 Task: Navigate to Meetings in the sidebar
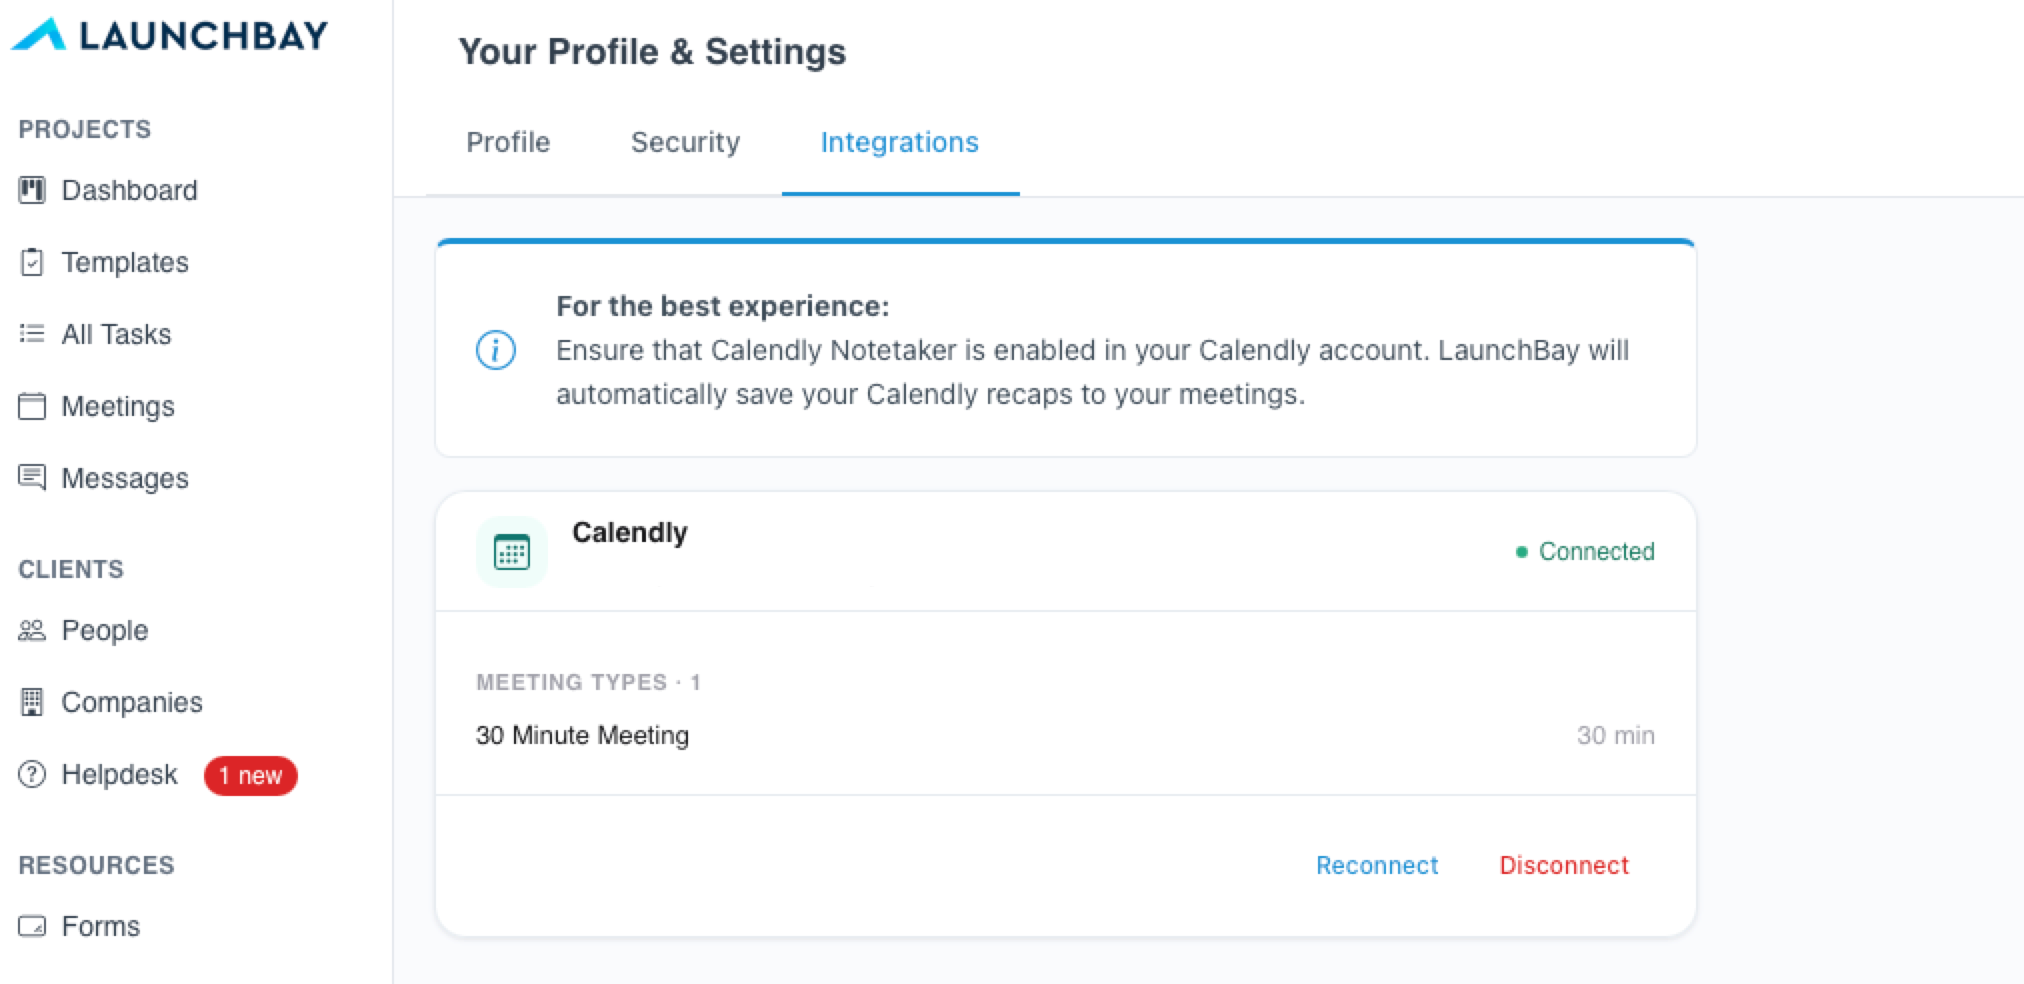pyautogui.click(x=118, y=406)
